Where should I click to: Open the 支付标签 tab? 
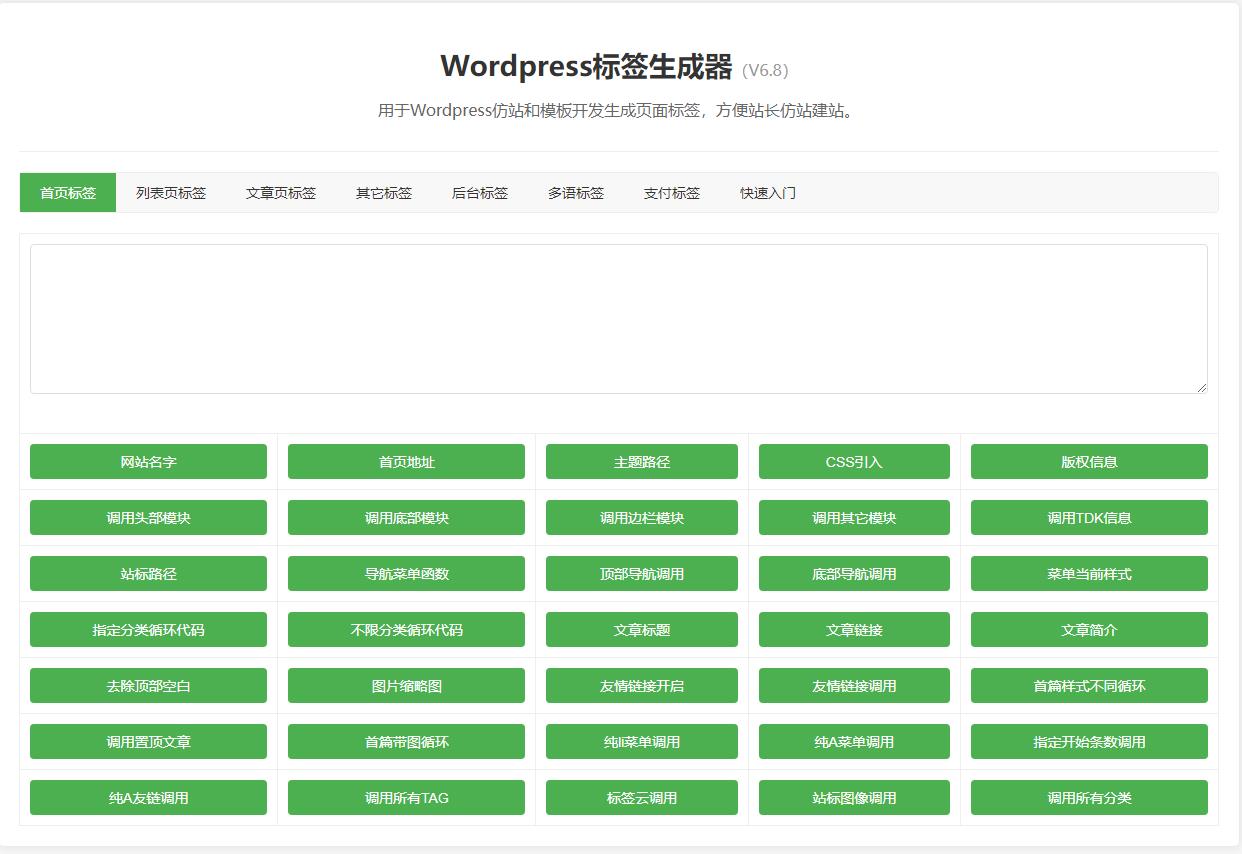(x=672, y=193)
